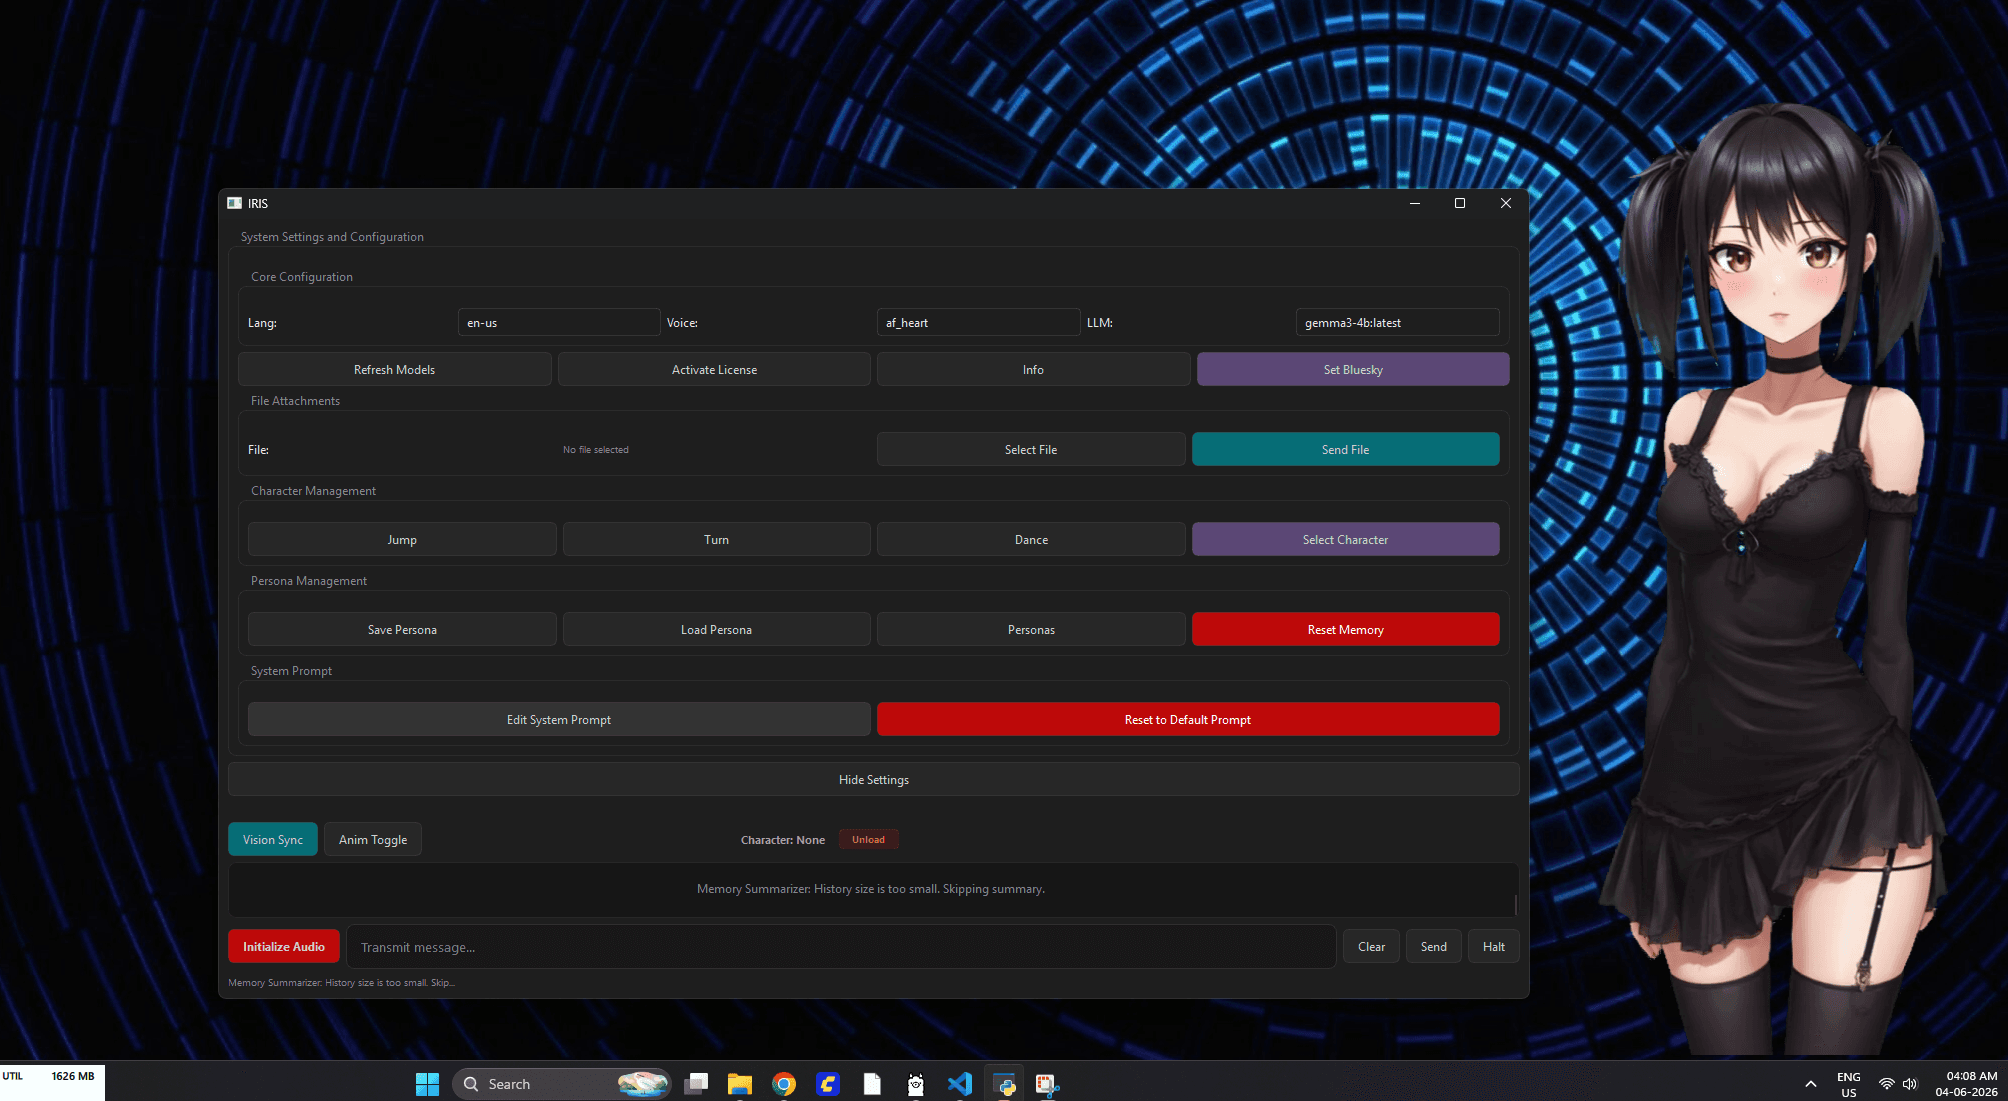Viewport: 2008px width, 1101px height.
Task: Open the Personas list button
Action: 1031,629
